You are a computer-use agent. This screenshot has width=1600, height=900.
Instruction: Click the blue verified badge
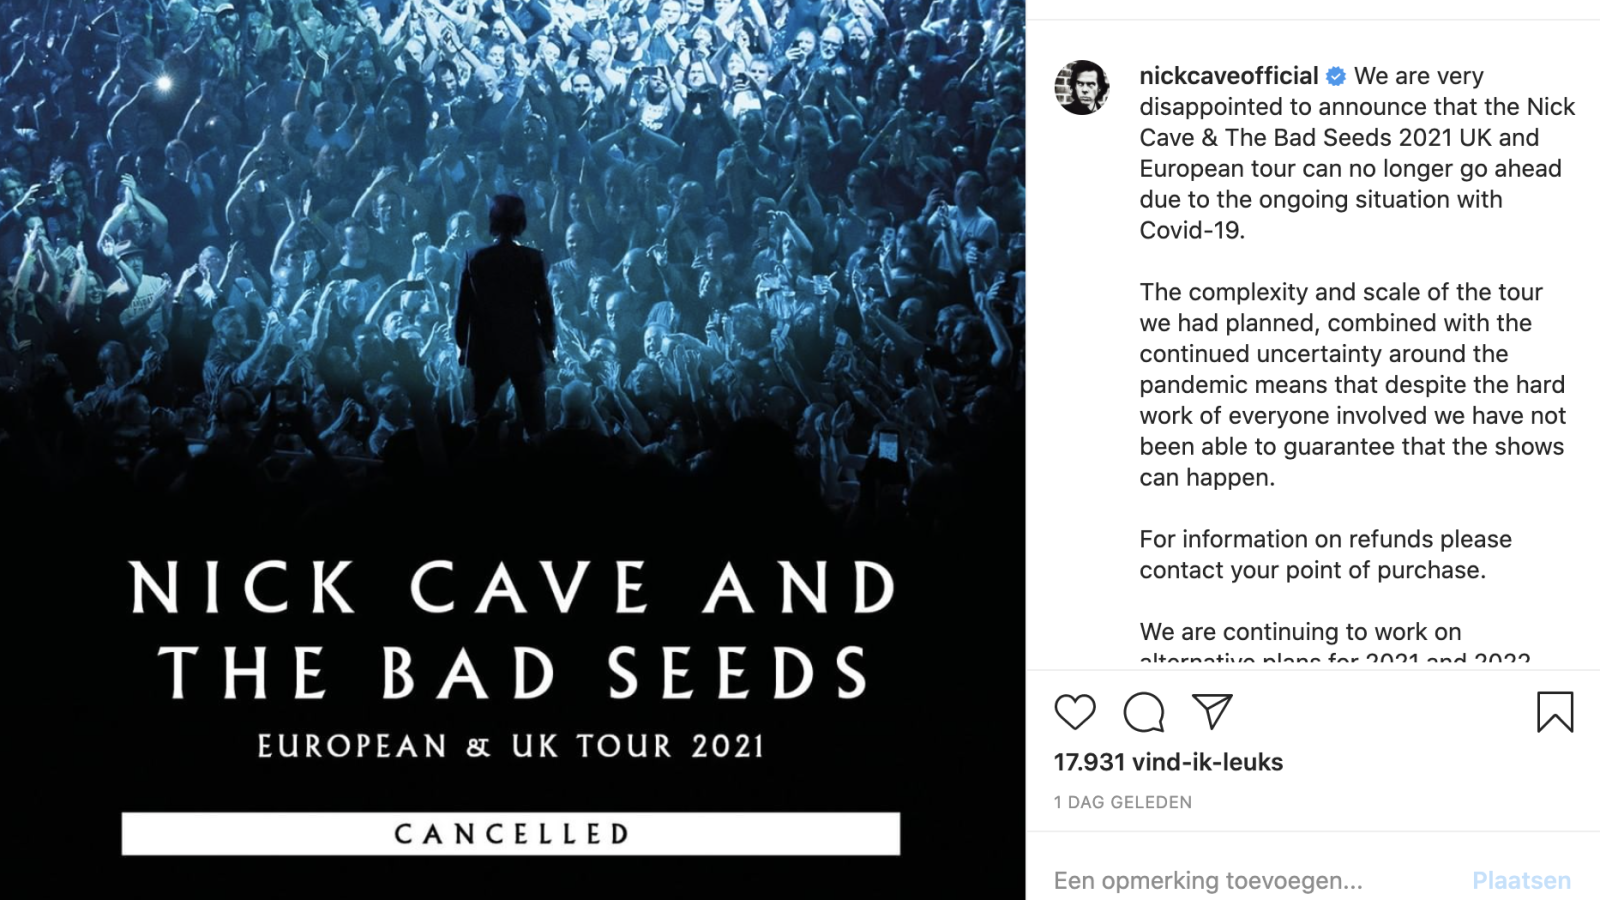tap(1336, 76)
